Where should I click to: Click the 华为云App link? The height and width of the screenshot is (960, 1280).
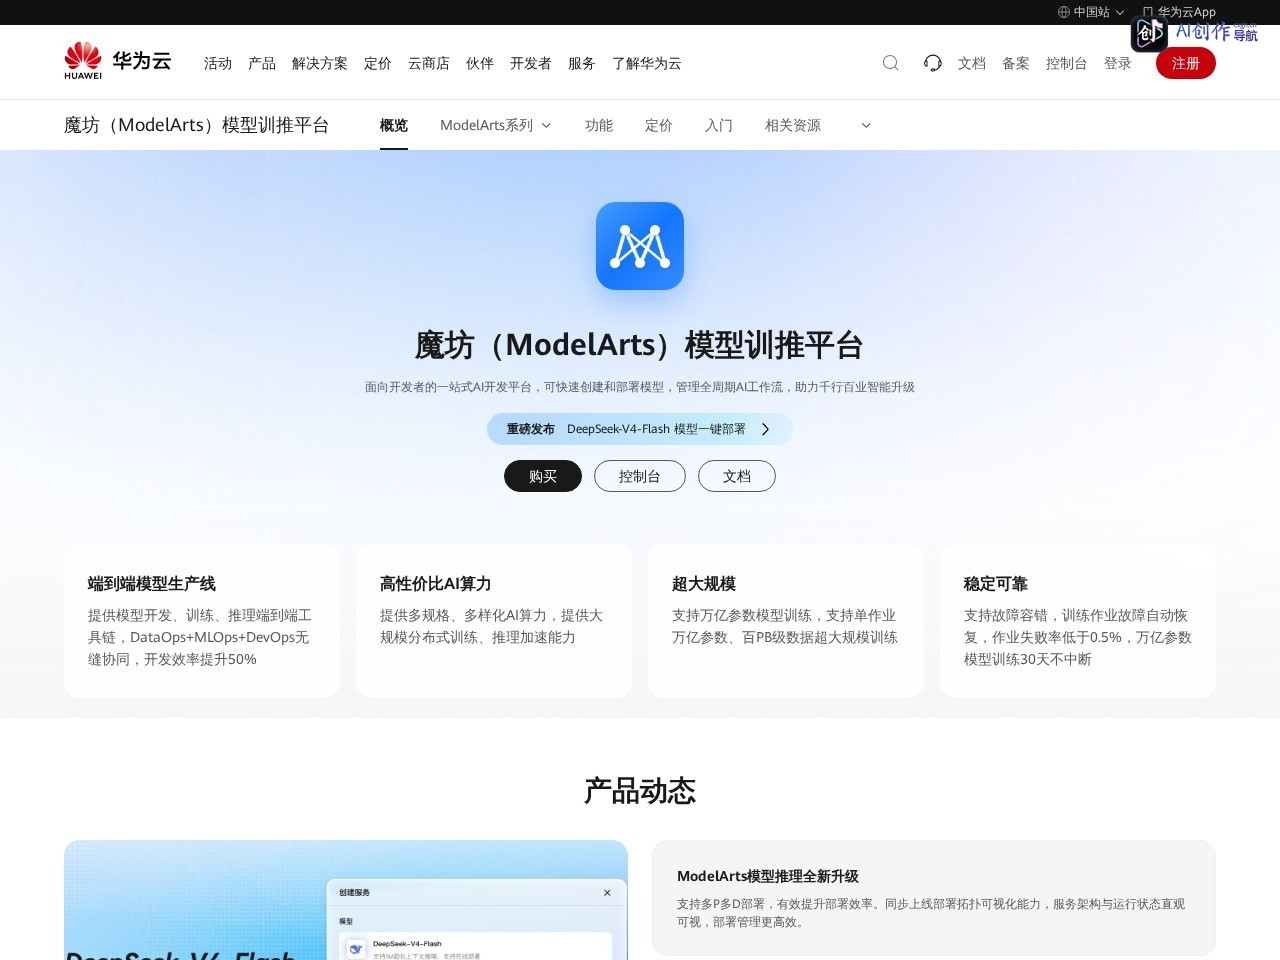pos(1187,12)
